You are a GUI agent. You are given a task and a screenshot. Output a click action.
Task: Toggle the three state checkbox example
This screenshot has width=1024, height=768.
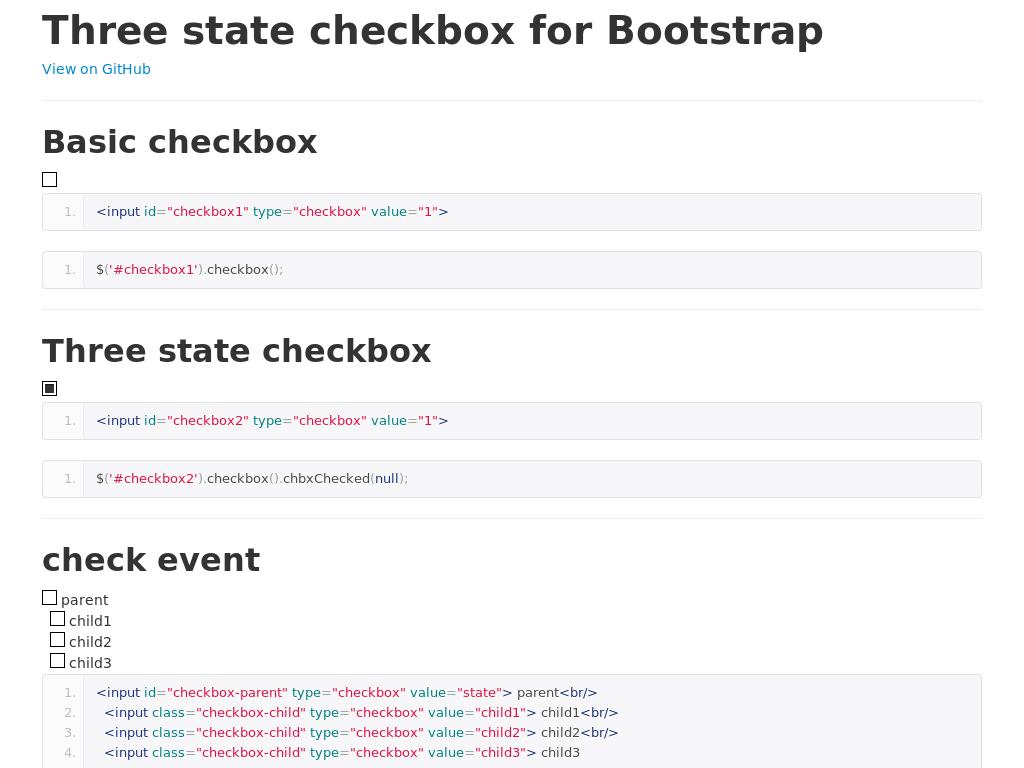coord(50,389)
